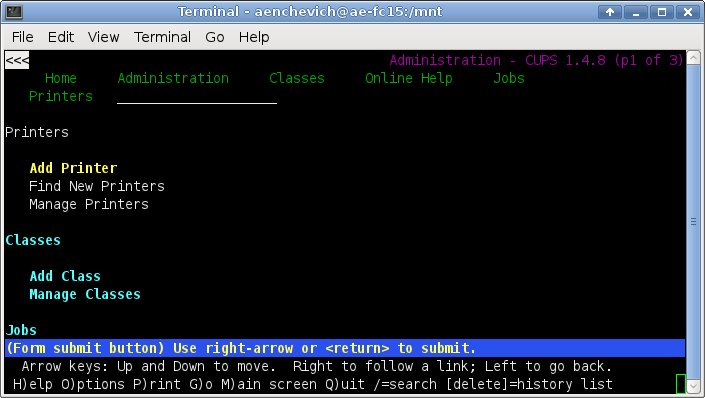
Task: Click the <<< back indicator
Action: (x=17, y=60)
